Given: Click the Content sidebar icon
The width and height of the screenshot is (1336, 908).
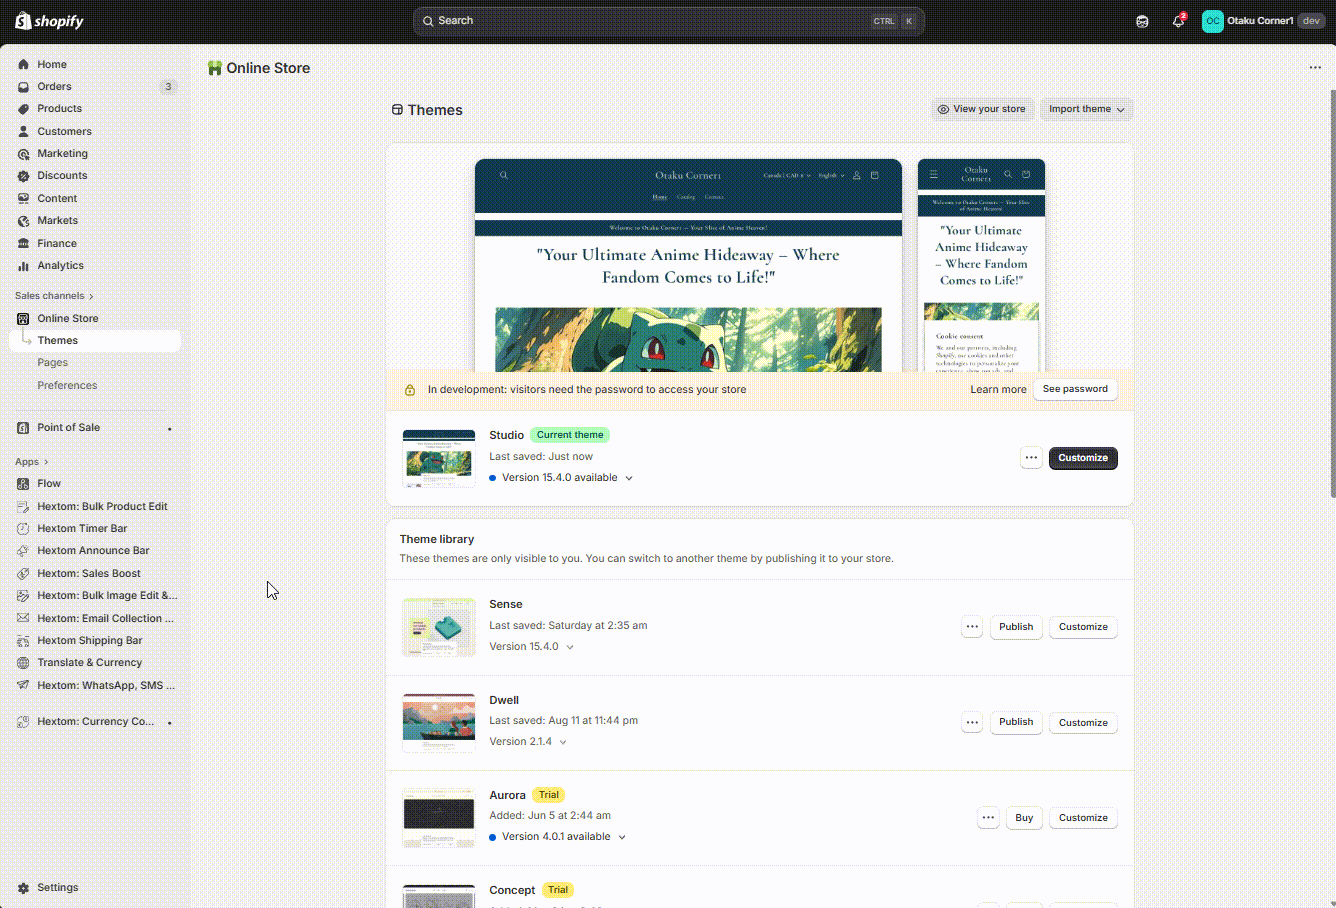Looking at the screenshot, I should (x=23, y=198).
